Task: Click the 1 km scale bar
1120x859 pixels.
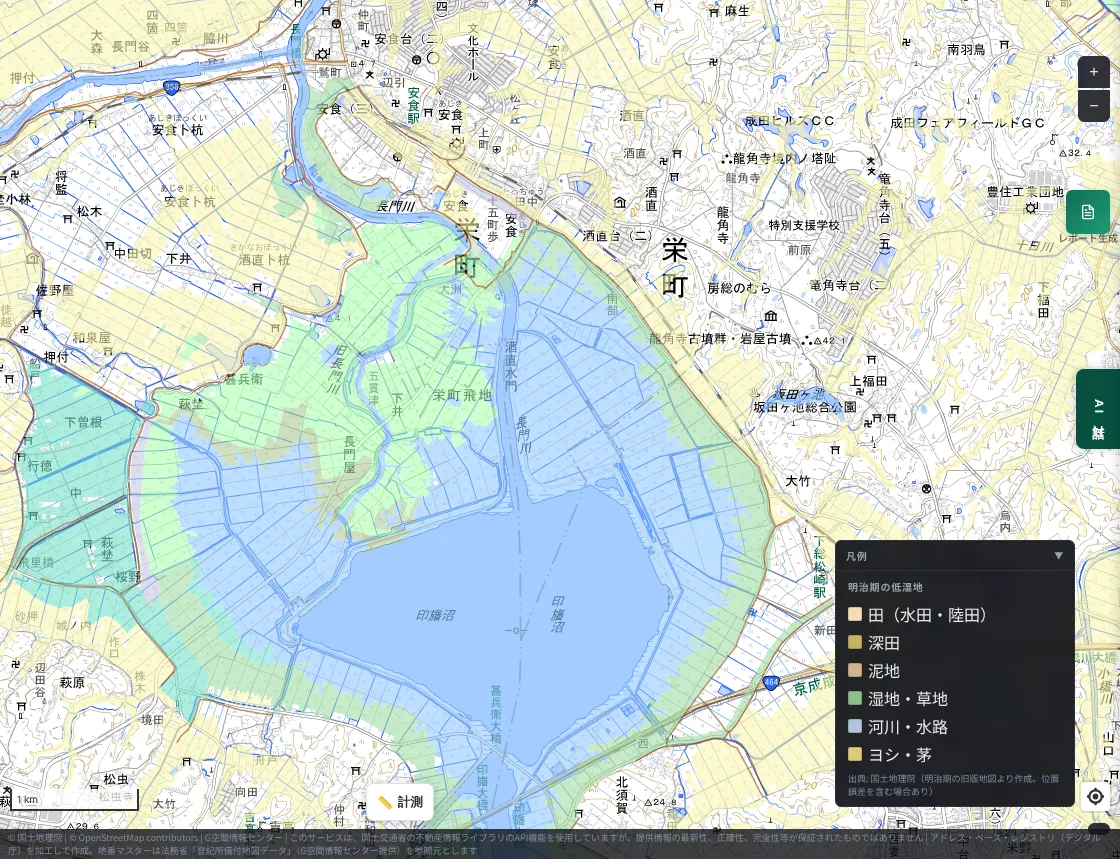Action: coord(76,799)
